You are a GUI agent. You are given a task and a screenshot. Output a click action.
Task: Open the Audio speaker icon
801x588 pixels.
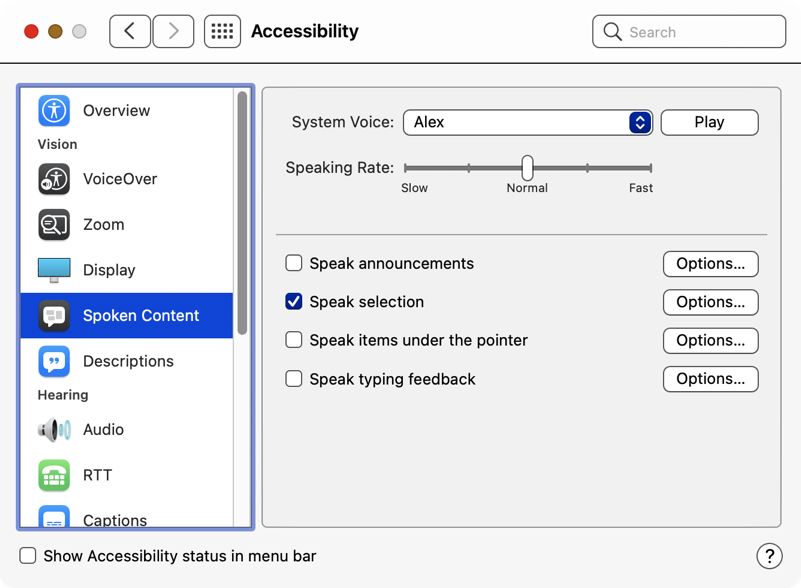coord(54,430)
